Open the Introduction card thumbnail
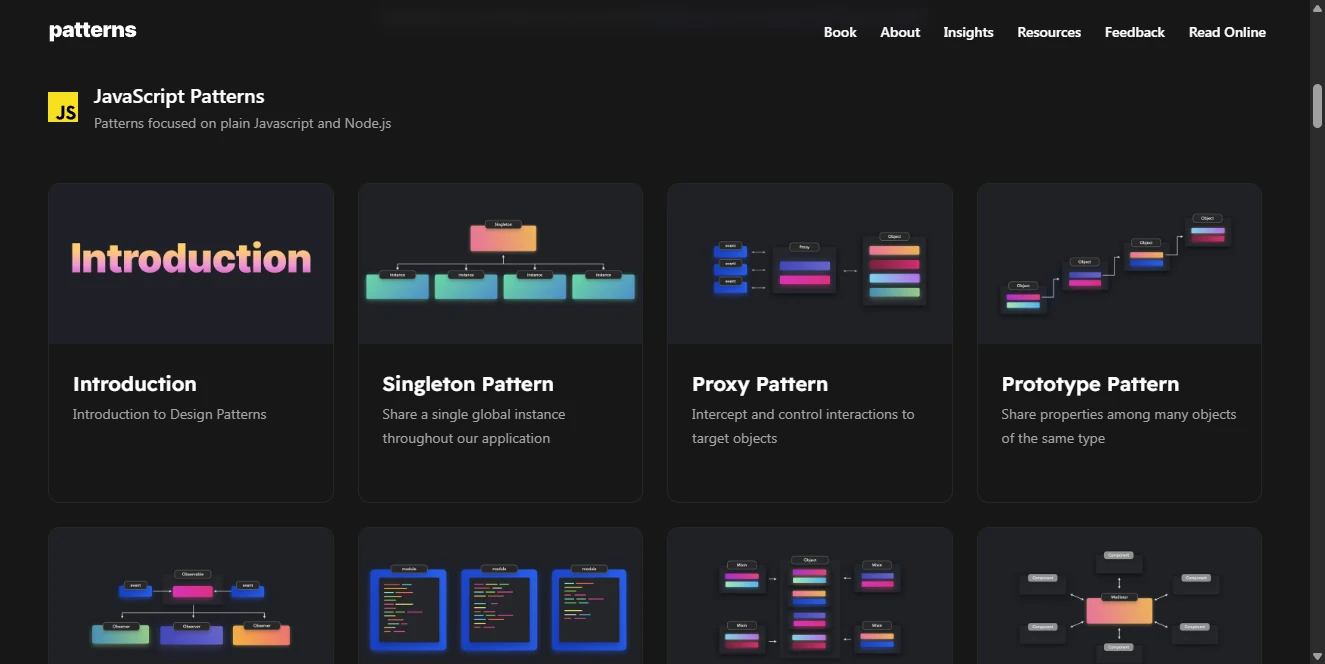Image resolution: width=1325 pixels, height=664 pixels. pyautogui.click(x=190, y=263)
